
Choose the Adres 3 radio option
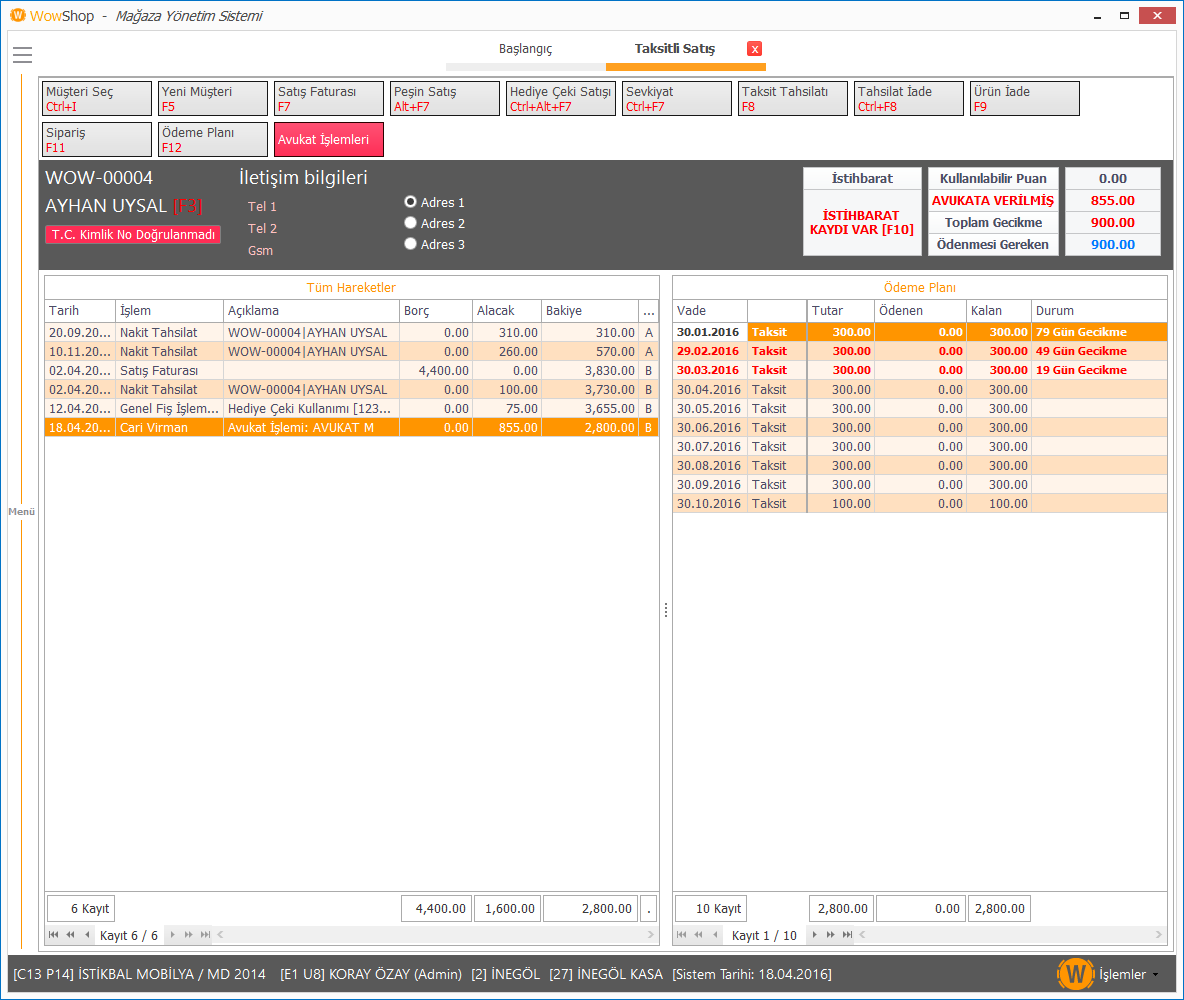click(410, 244)
